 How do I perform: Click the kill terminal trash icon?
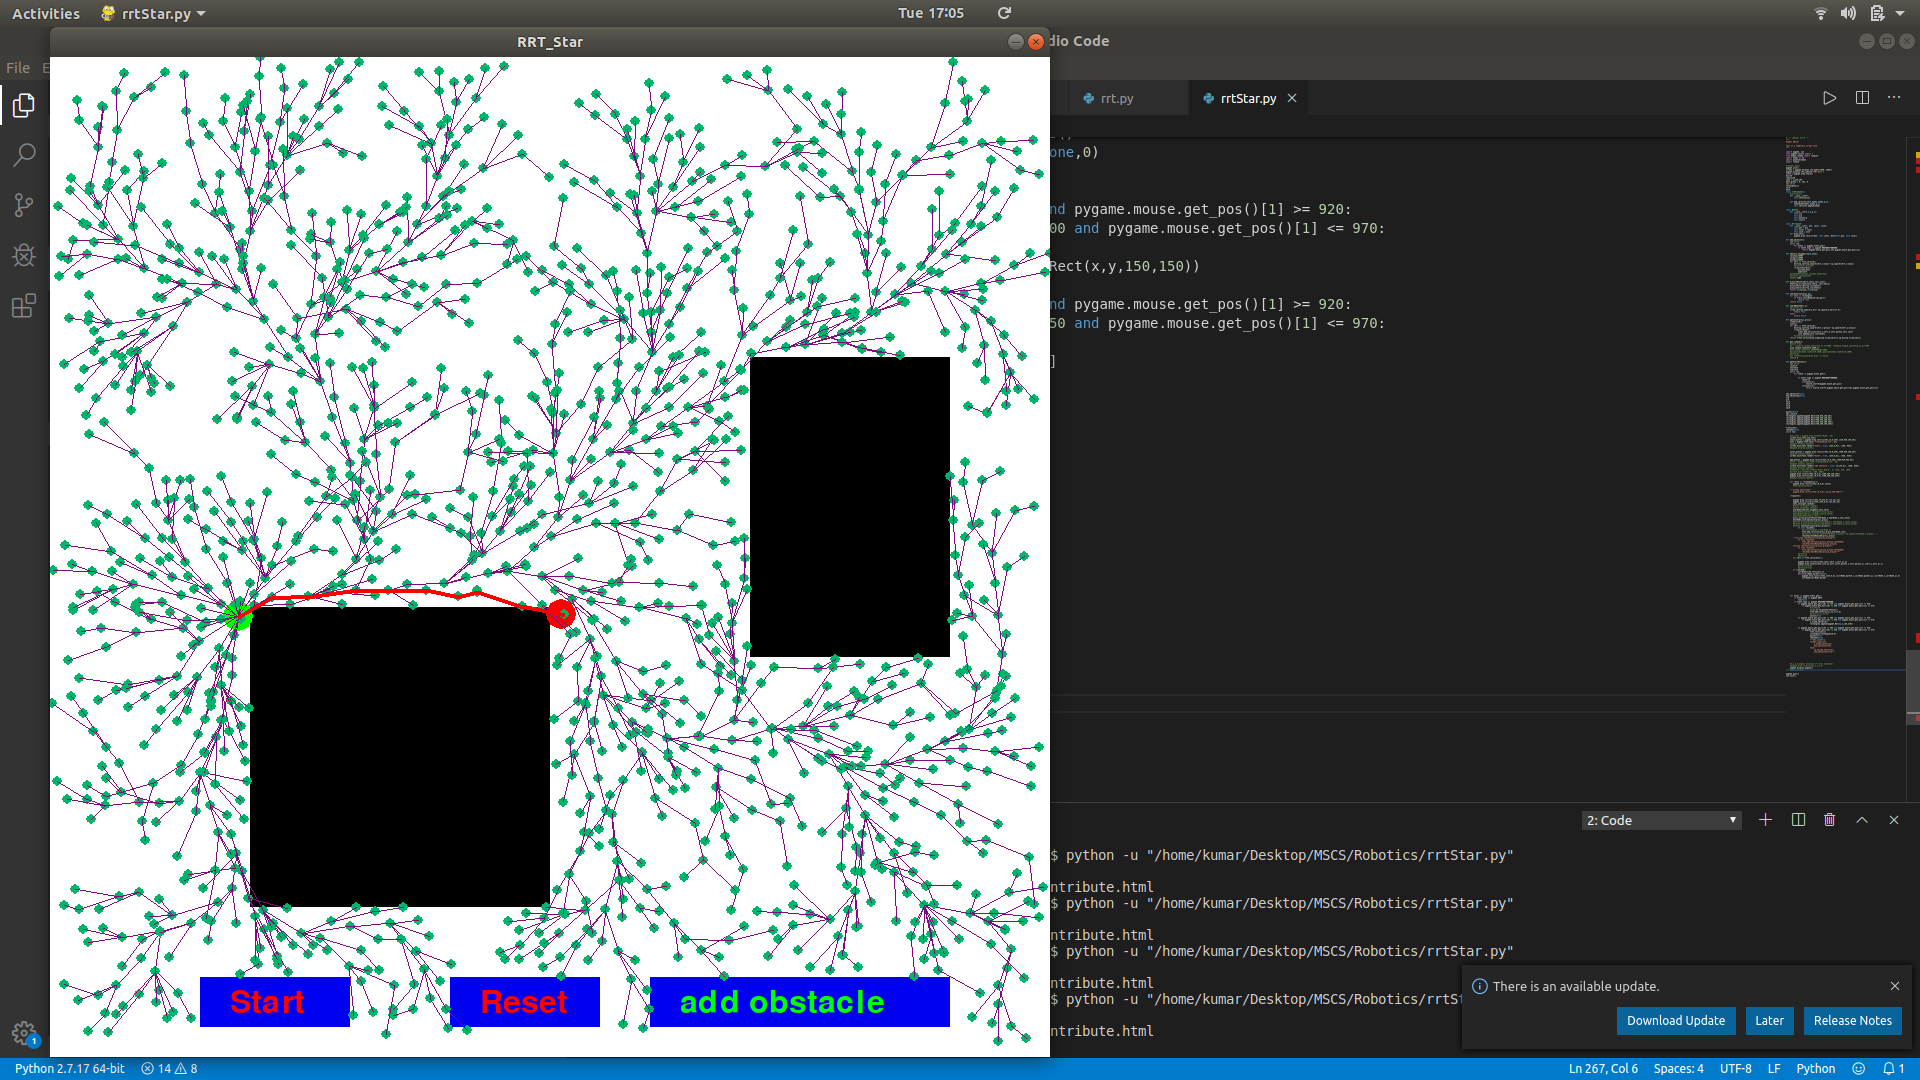[1829, 820]
